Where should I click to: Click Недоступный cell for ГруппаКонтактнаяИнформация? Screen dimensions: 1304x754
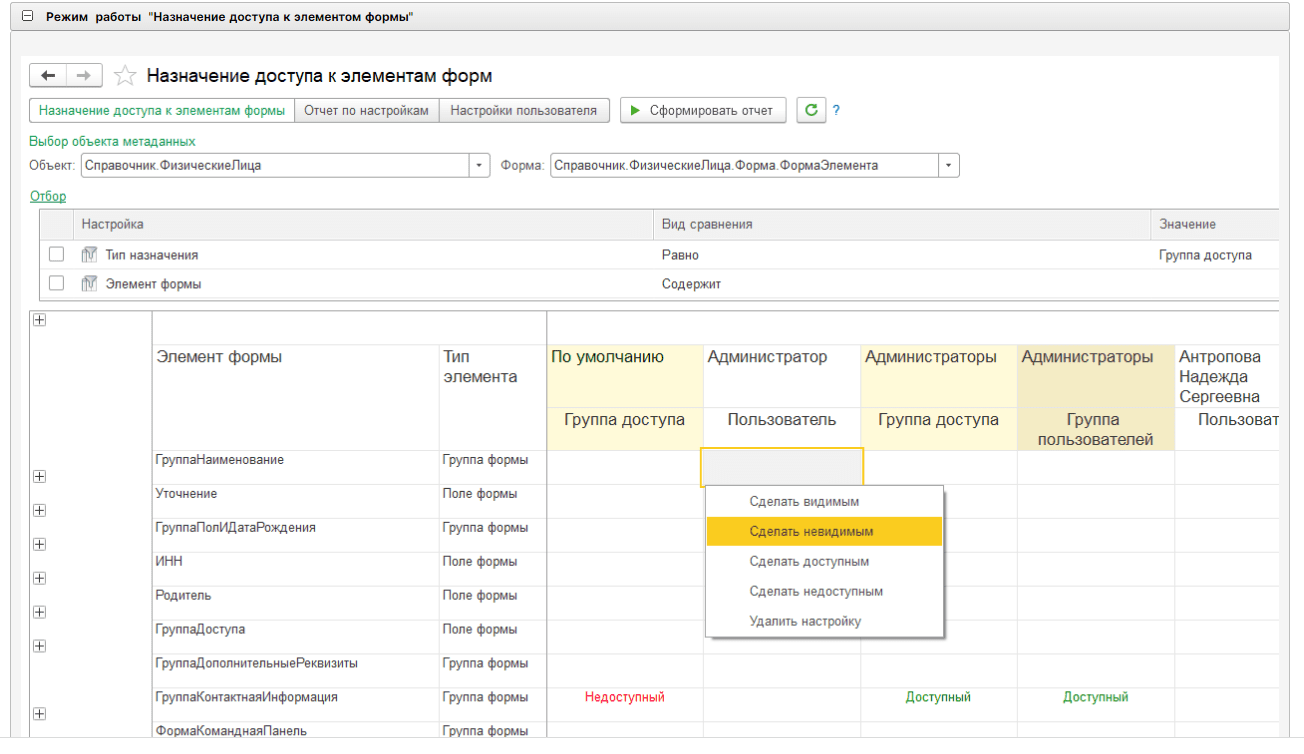point(625,697)
